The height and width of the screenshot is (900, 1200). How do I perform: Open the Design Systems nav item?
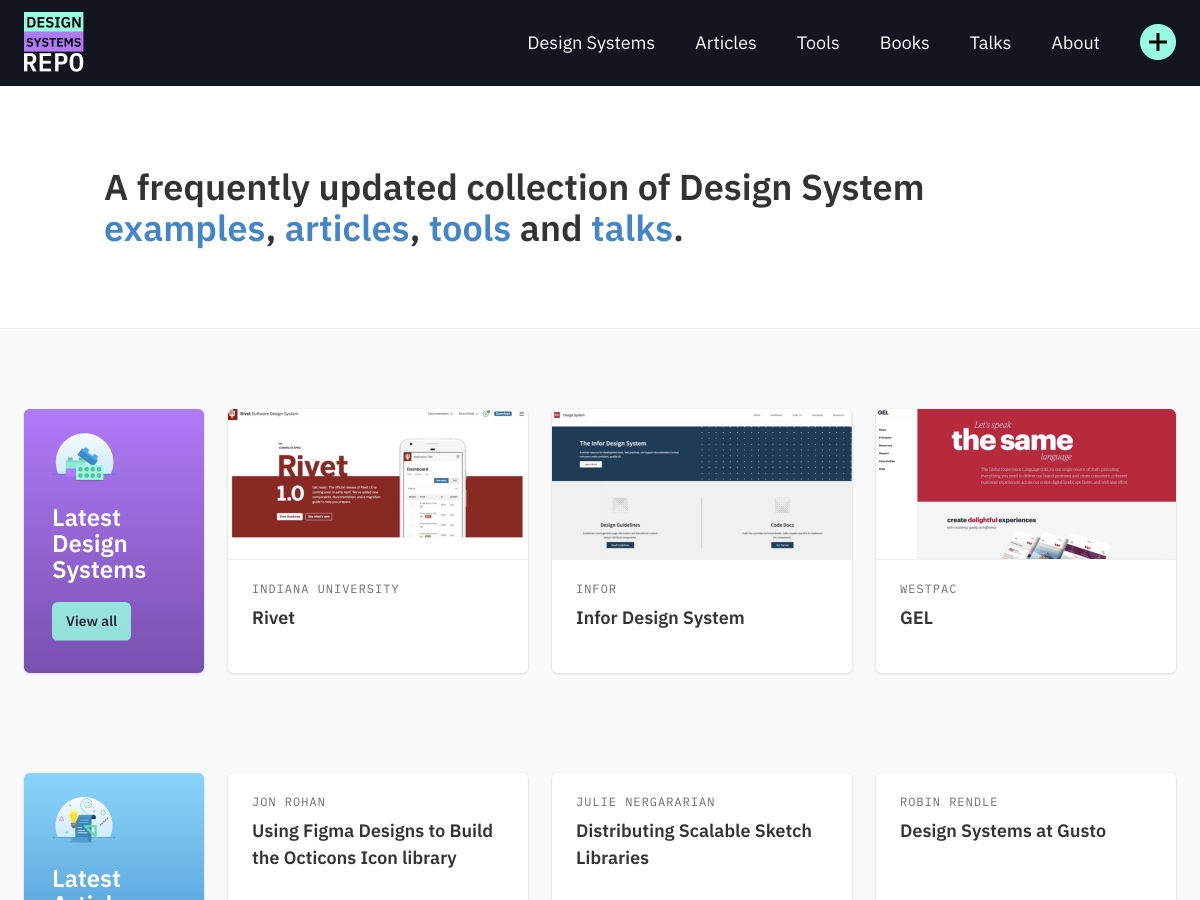pos(591,43)
